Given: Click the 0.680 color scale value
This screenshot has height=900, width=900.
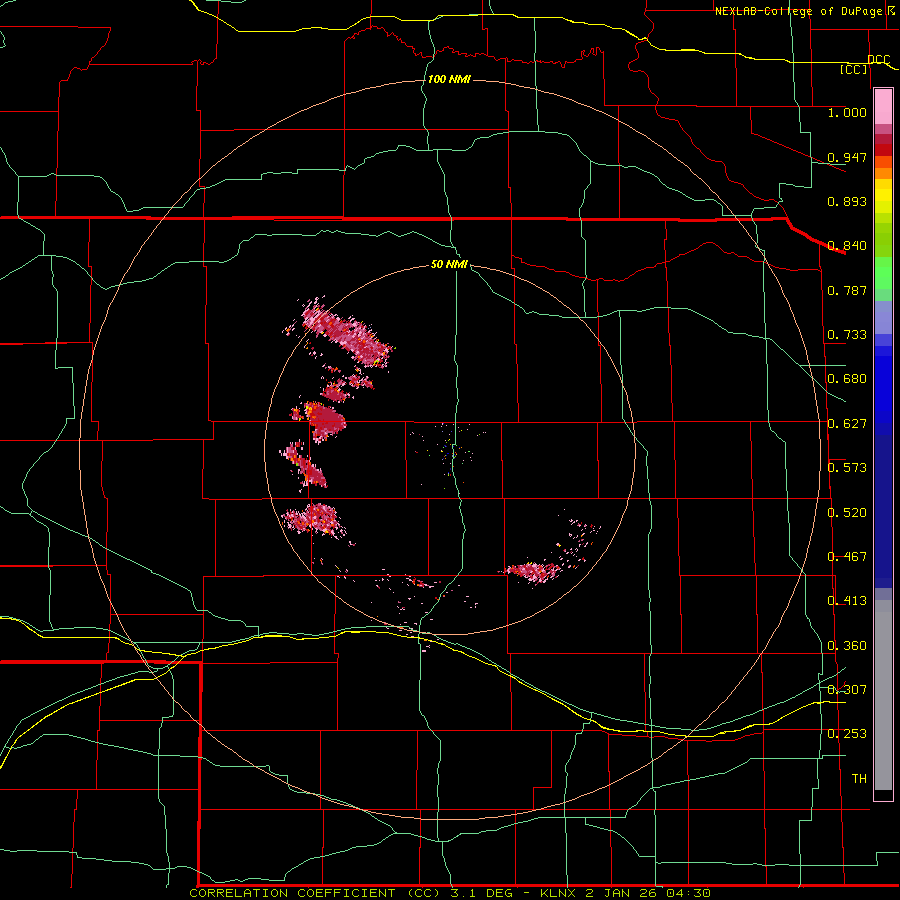Looking at the screenshot, I should [847, 379].
